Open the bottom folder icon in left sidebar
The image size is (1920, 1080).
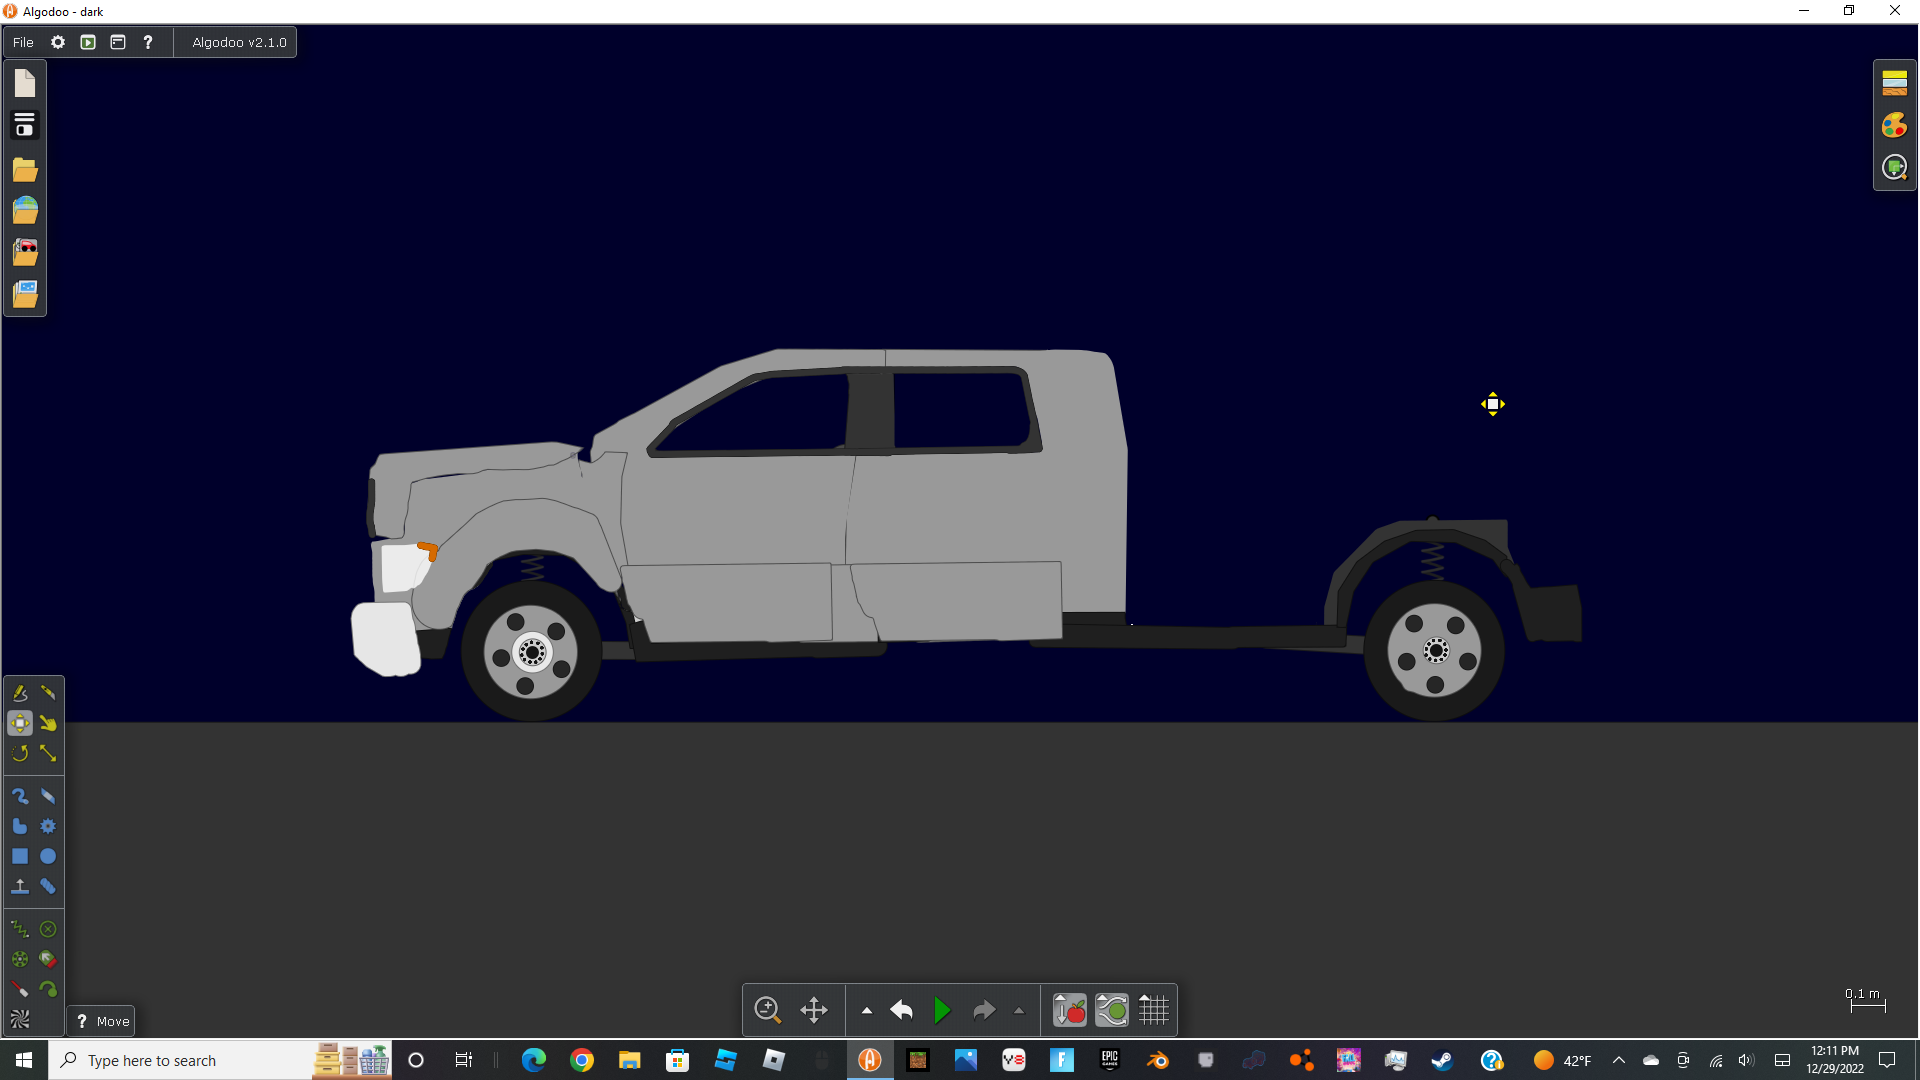click(x=25, y=294)
